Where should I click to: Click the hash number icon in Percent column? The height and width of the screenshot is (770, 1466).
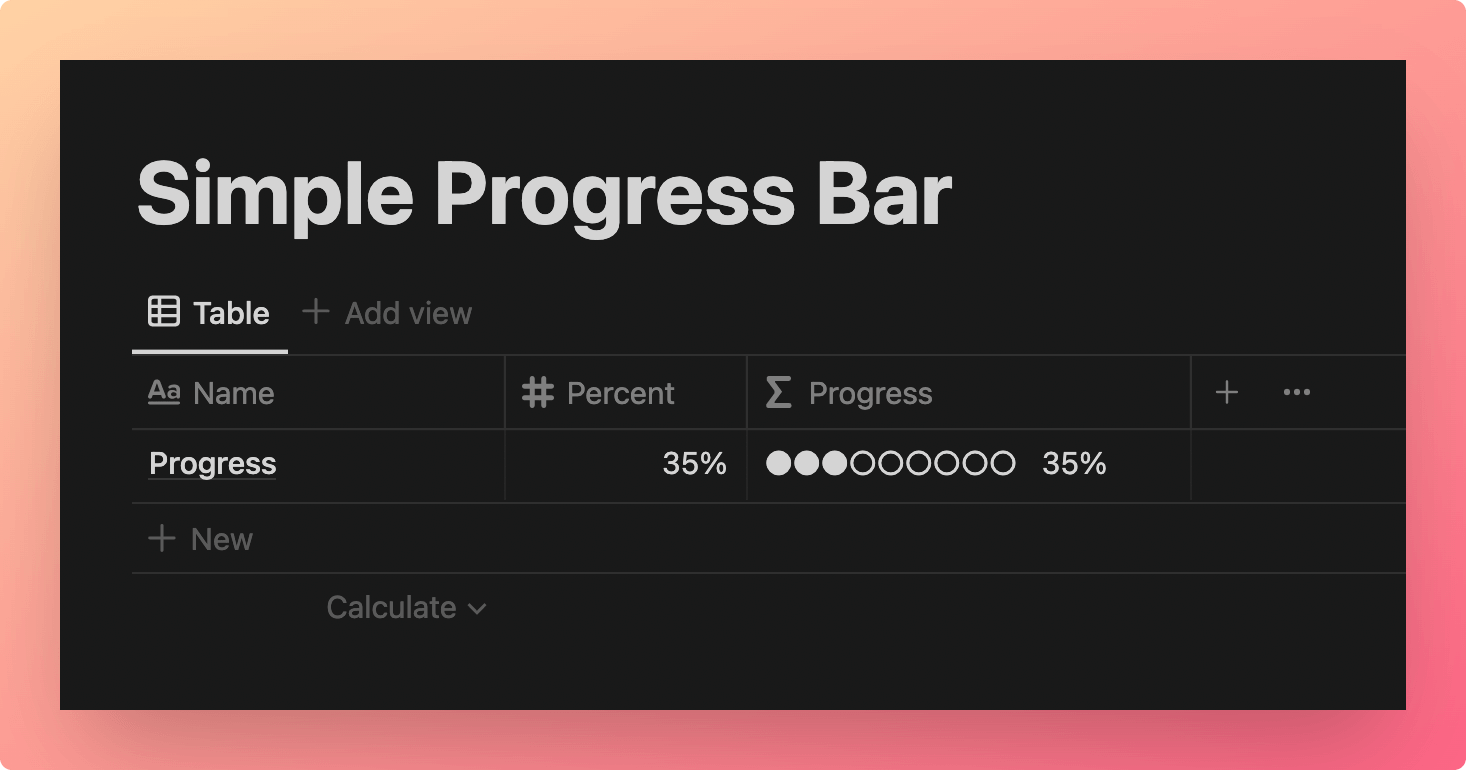coord(538,392)
